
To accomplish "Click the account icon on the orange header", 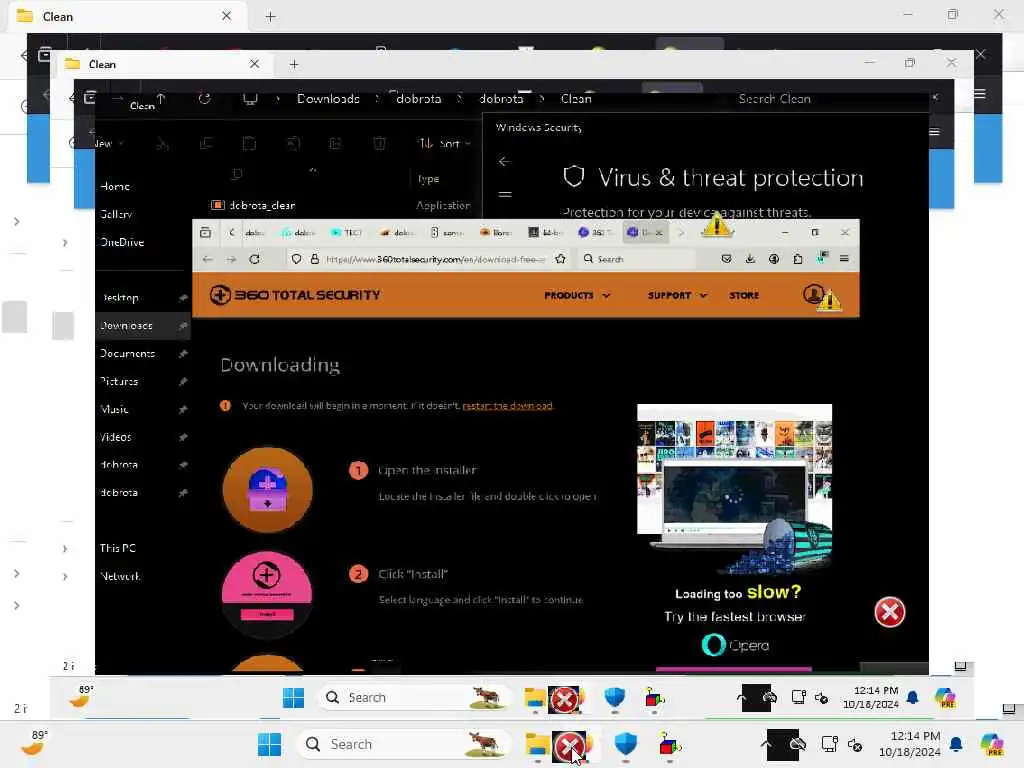I will point(813,294).
